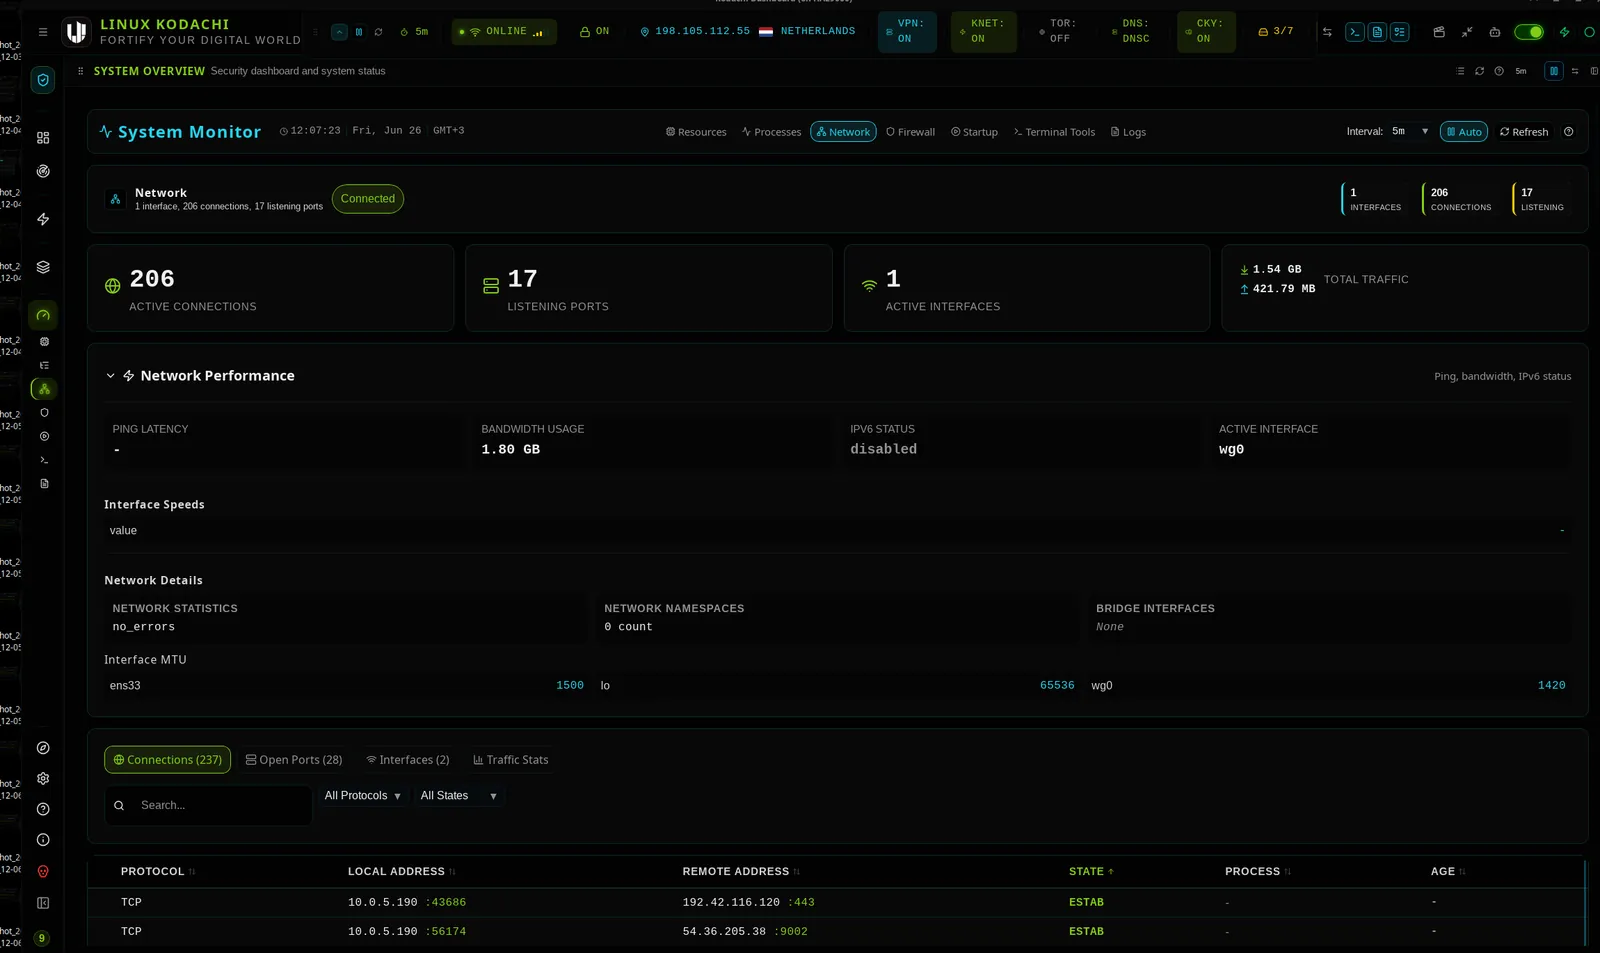Click the Refresh button
This screenshot has height=953, width=1600.
[1524, 132]
